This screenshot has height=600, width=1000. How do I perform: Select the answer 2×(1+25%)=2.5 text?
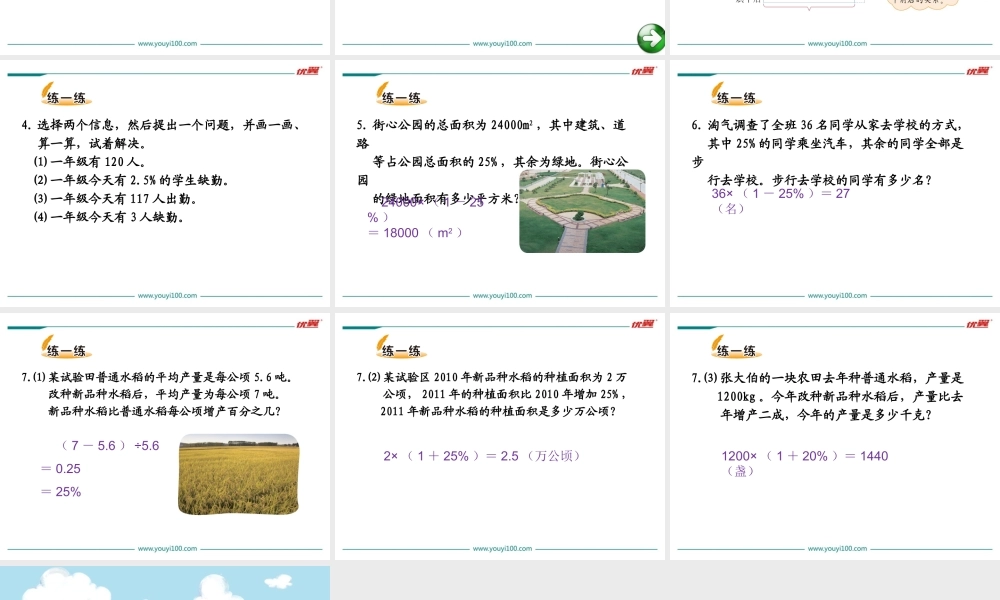(481, 456)
